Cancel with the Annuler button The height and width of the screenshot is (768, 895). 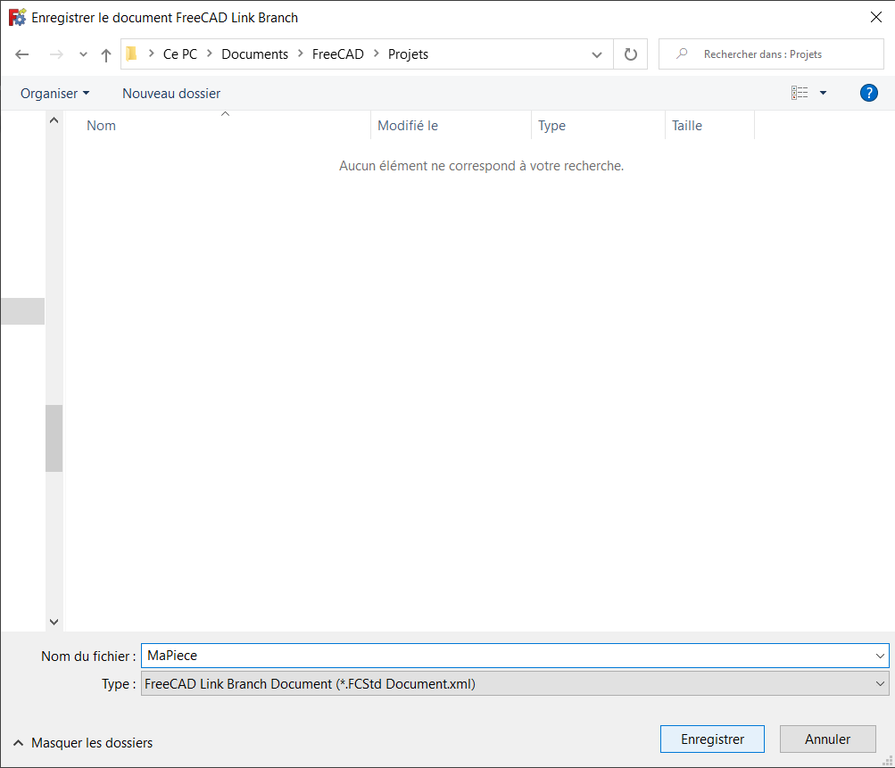(827, 739)
